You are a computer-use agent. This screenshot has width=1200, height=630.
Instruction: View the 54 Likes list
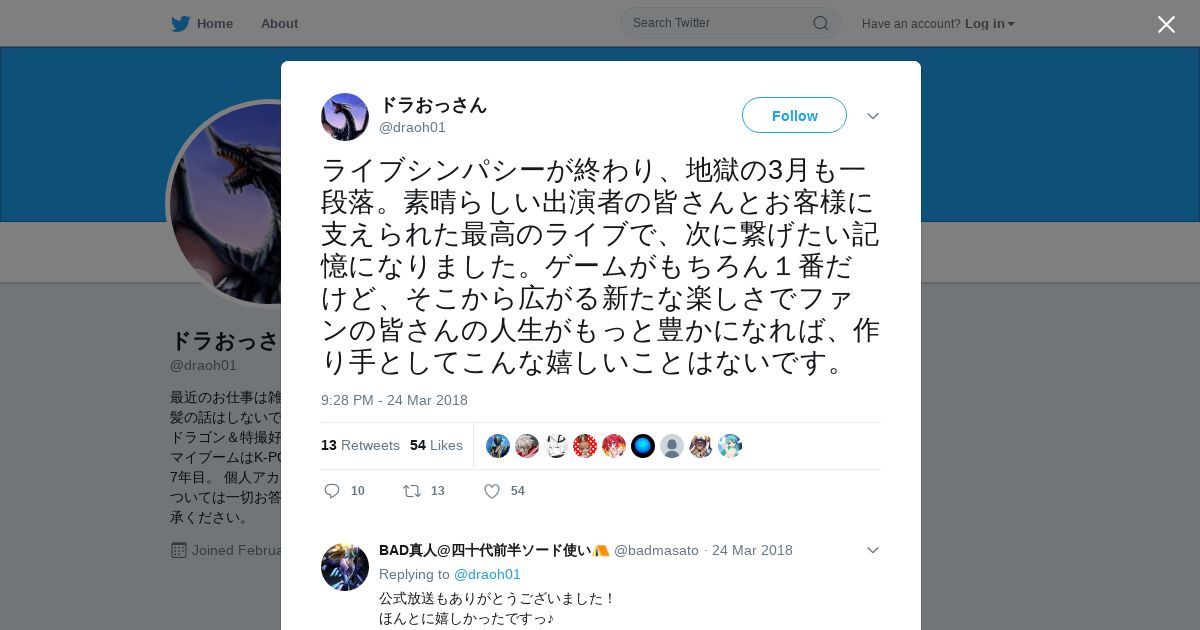click(436, 445)
